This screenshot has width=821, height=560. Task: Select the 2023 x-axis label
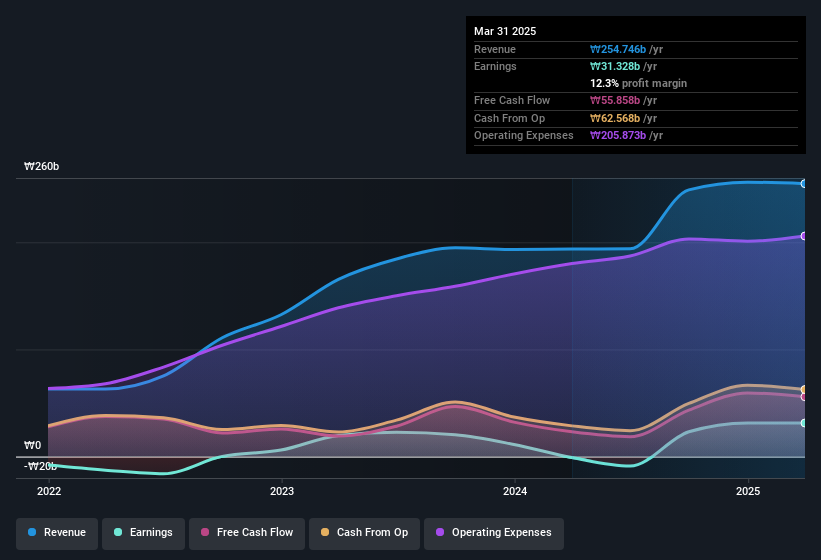pos(282,491)
